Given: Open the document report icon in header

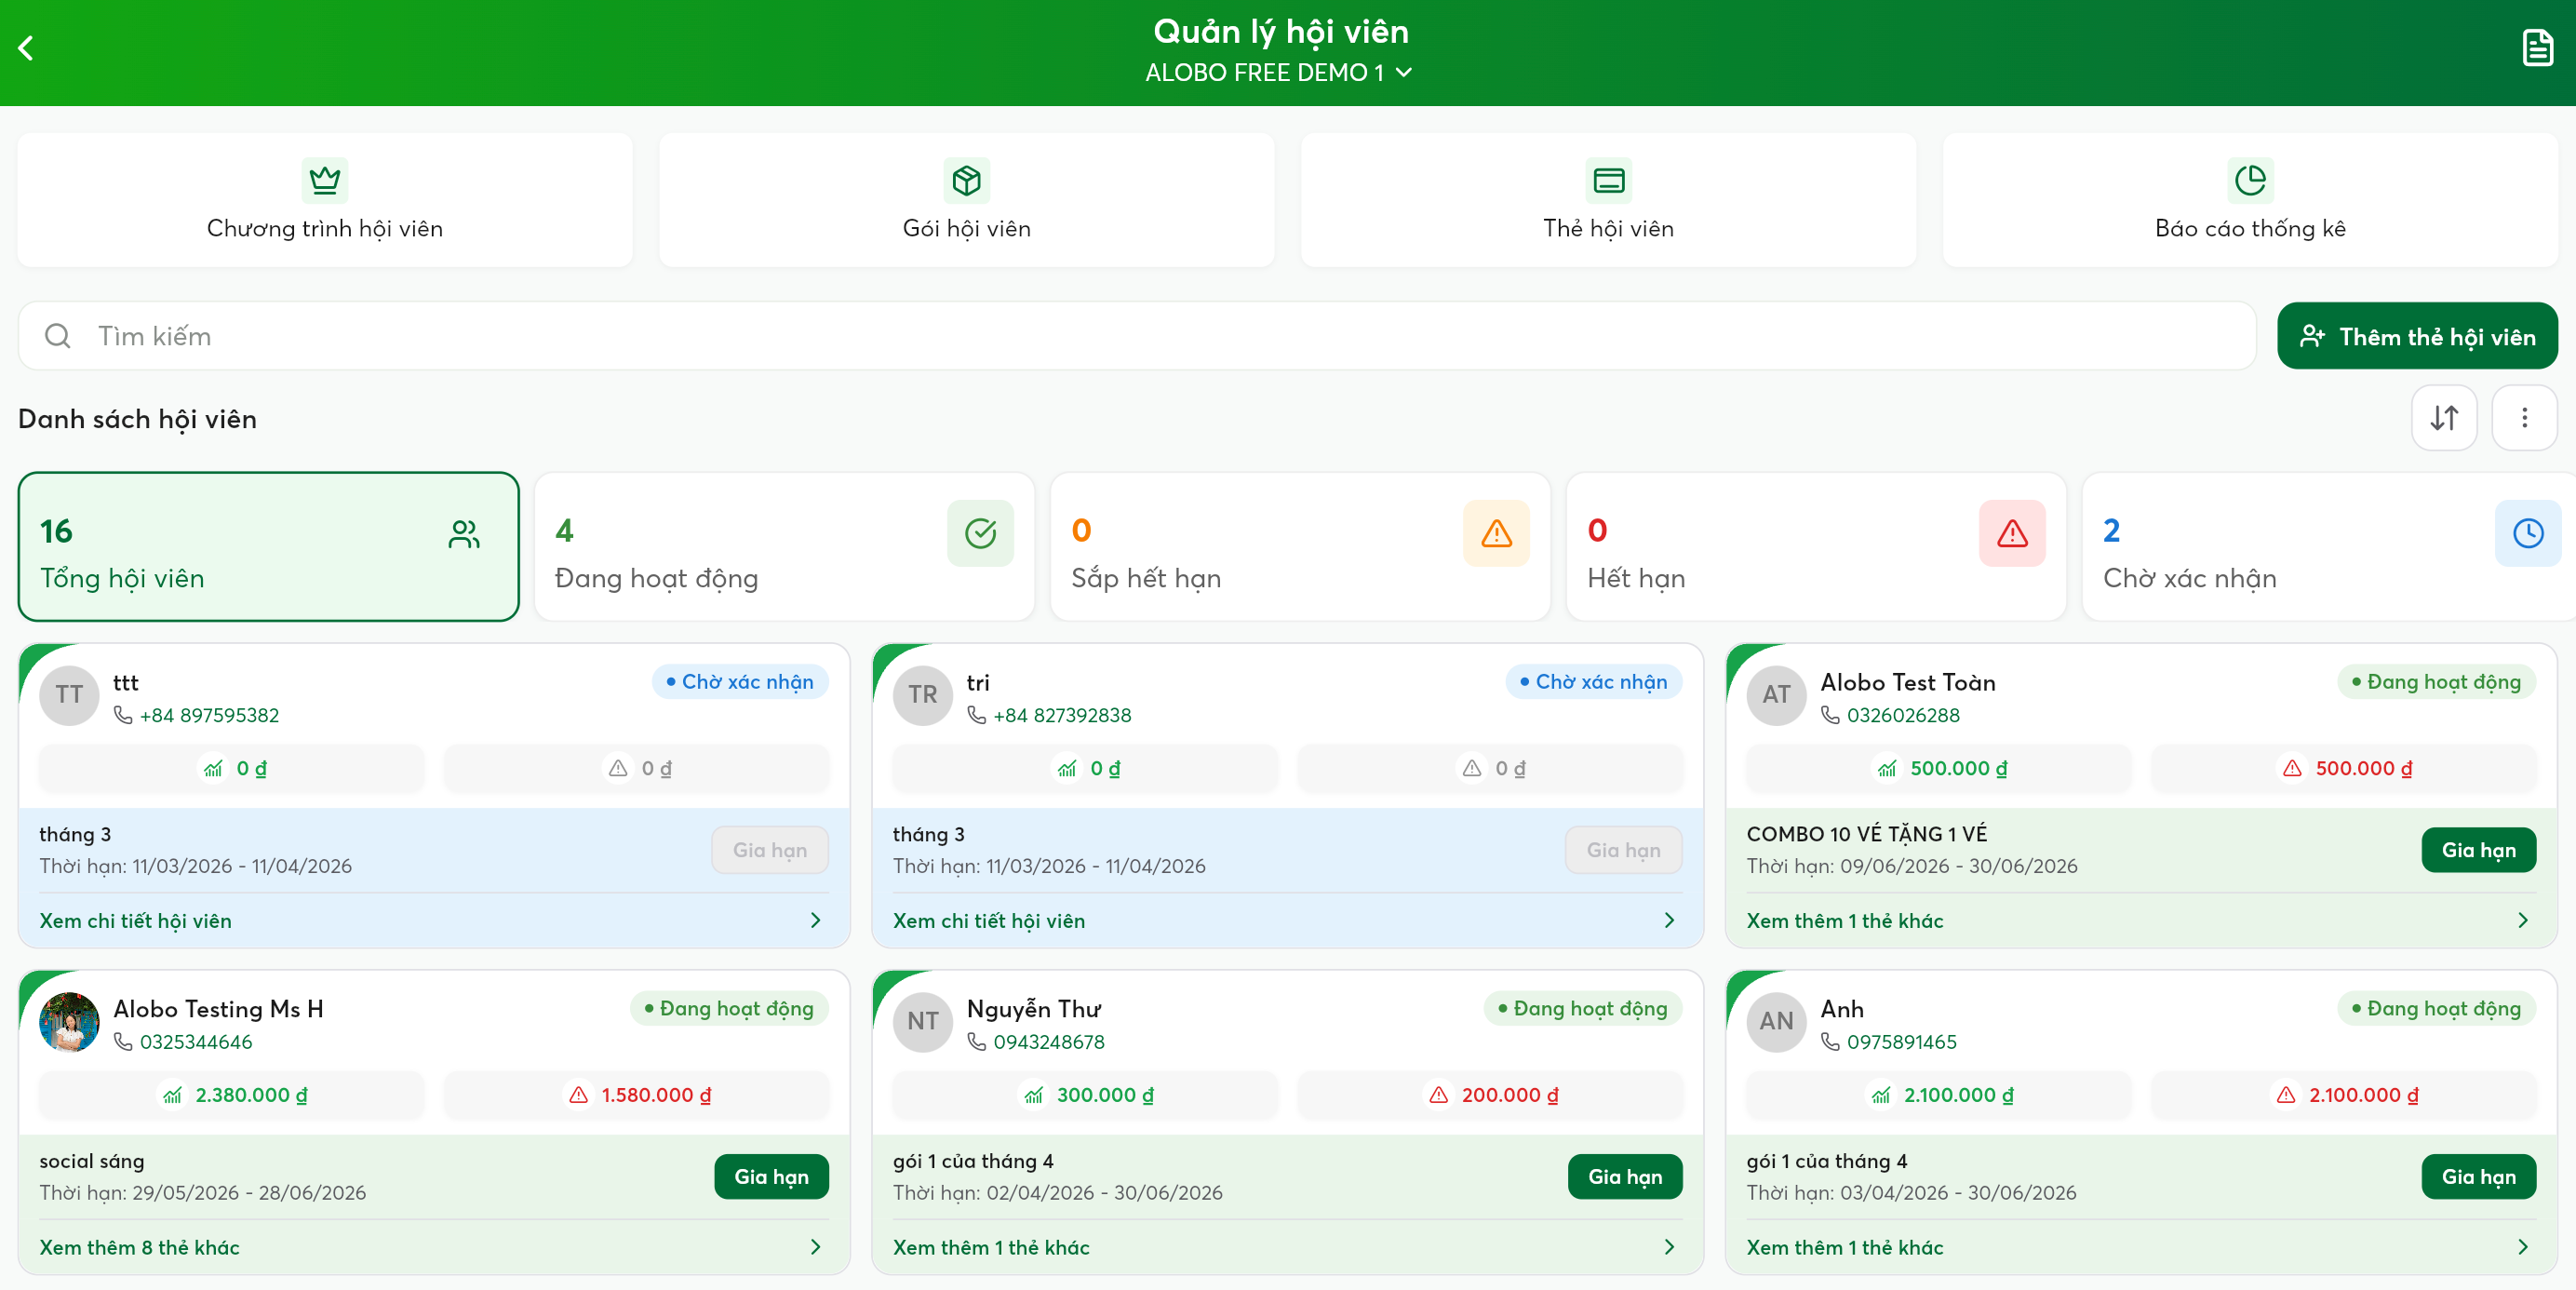Looking at the screenshot, I should coord(2537,48).
